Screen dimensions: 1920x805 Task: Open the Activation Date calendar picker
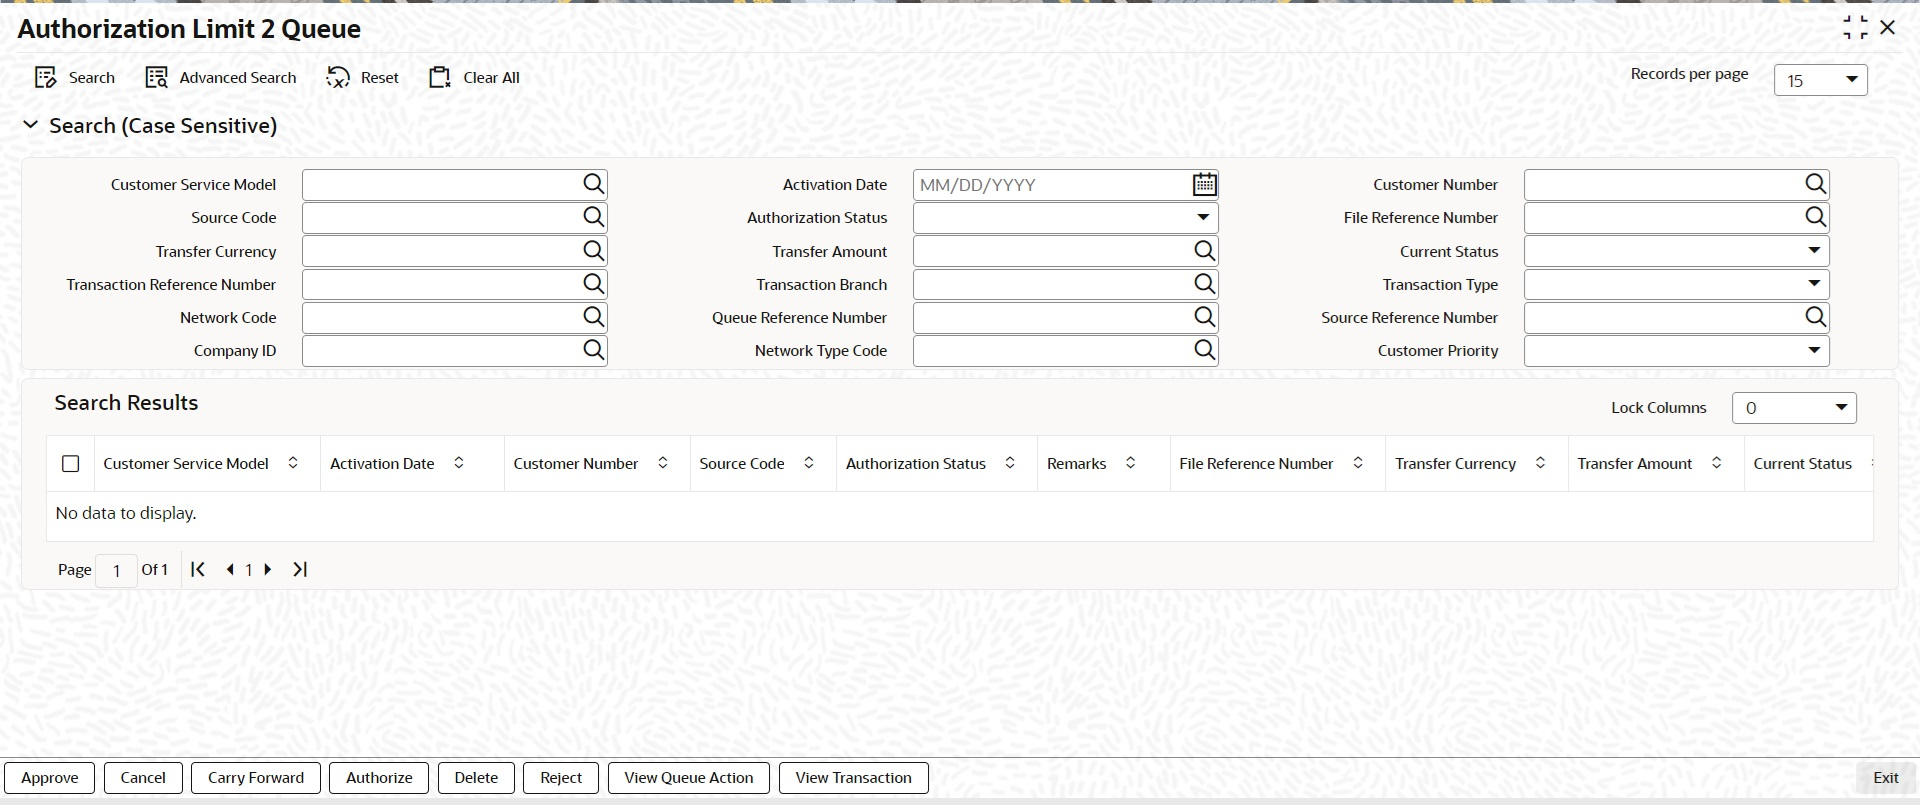[1205, 184]
